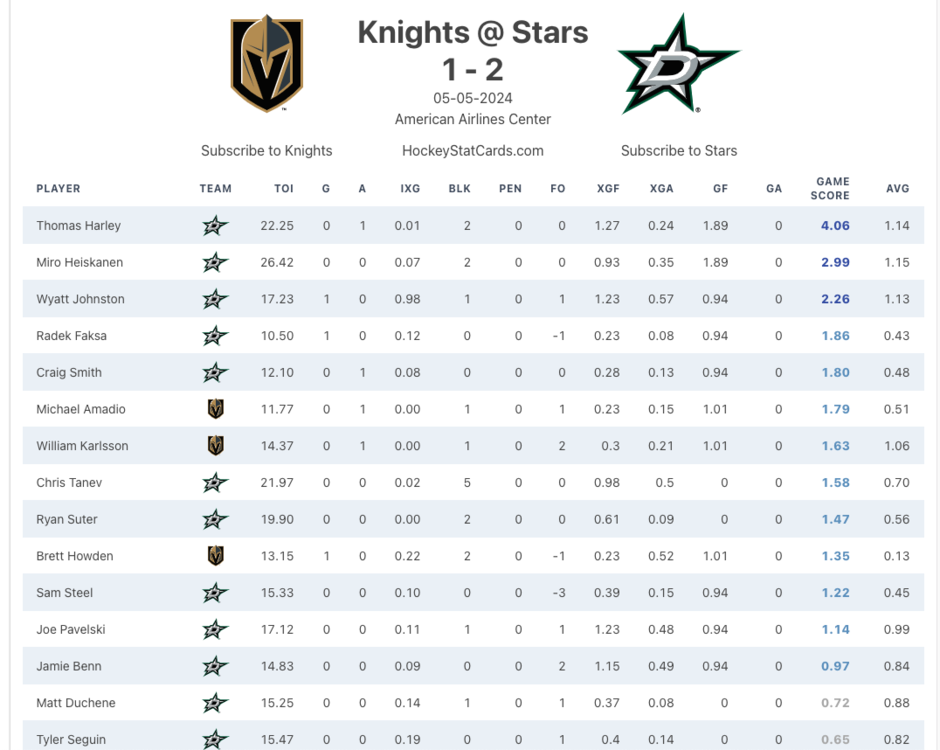Visit the HockeyStatCards.com link

click(473, 151)
